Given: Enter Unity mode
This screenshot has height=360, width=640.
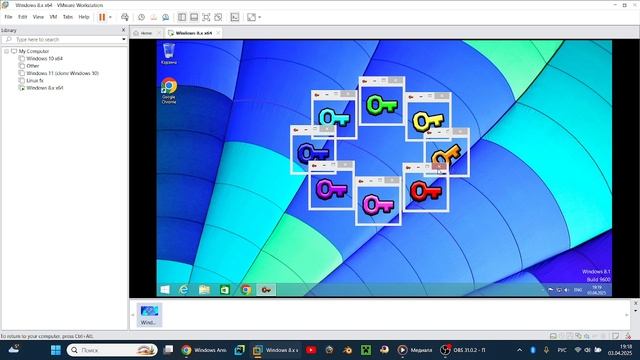Looking at the screenshot, I should 218,17.
